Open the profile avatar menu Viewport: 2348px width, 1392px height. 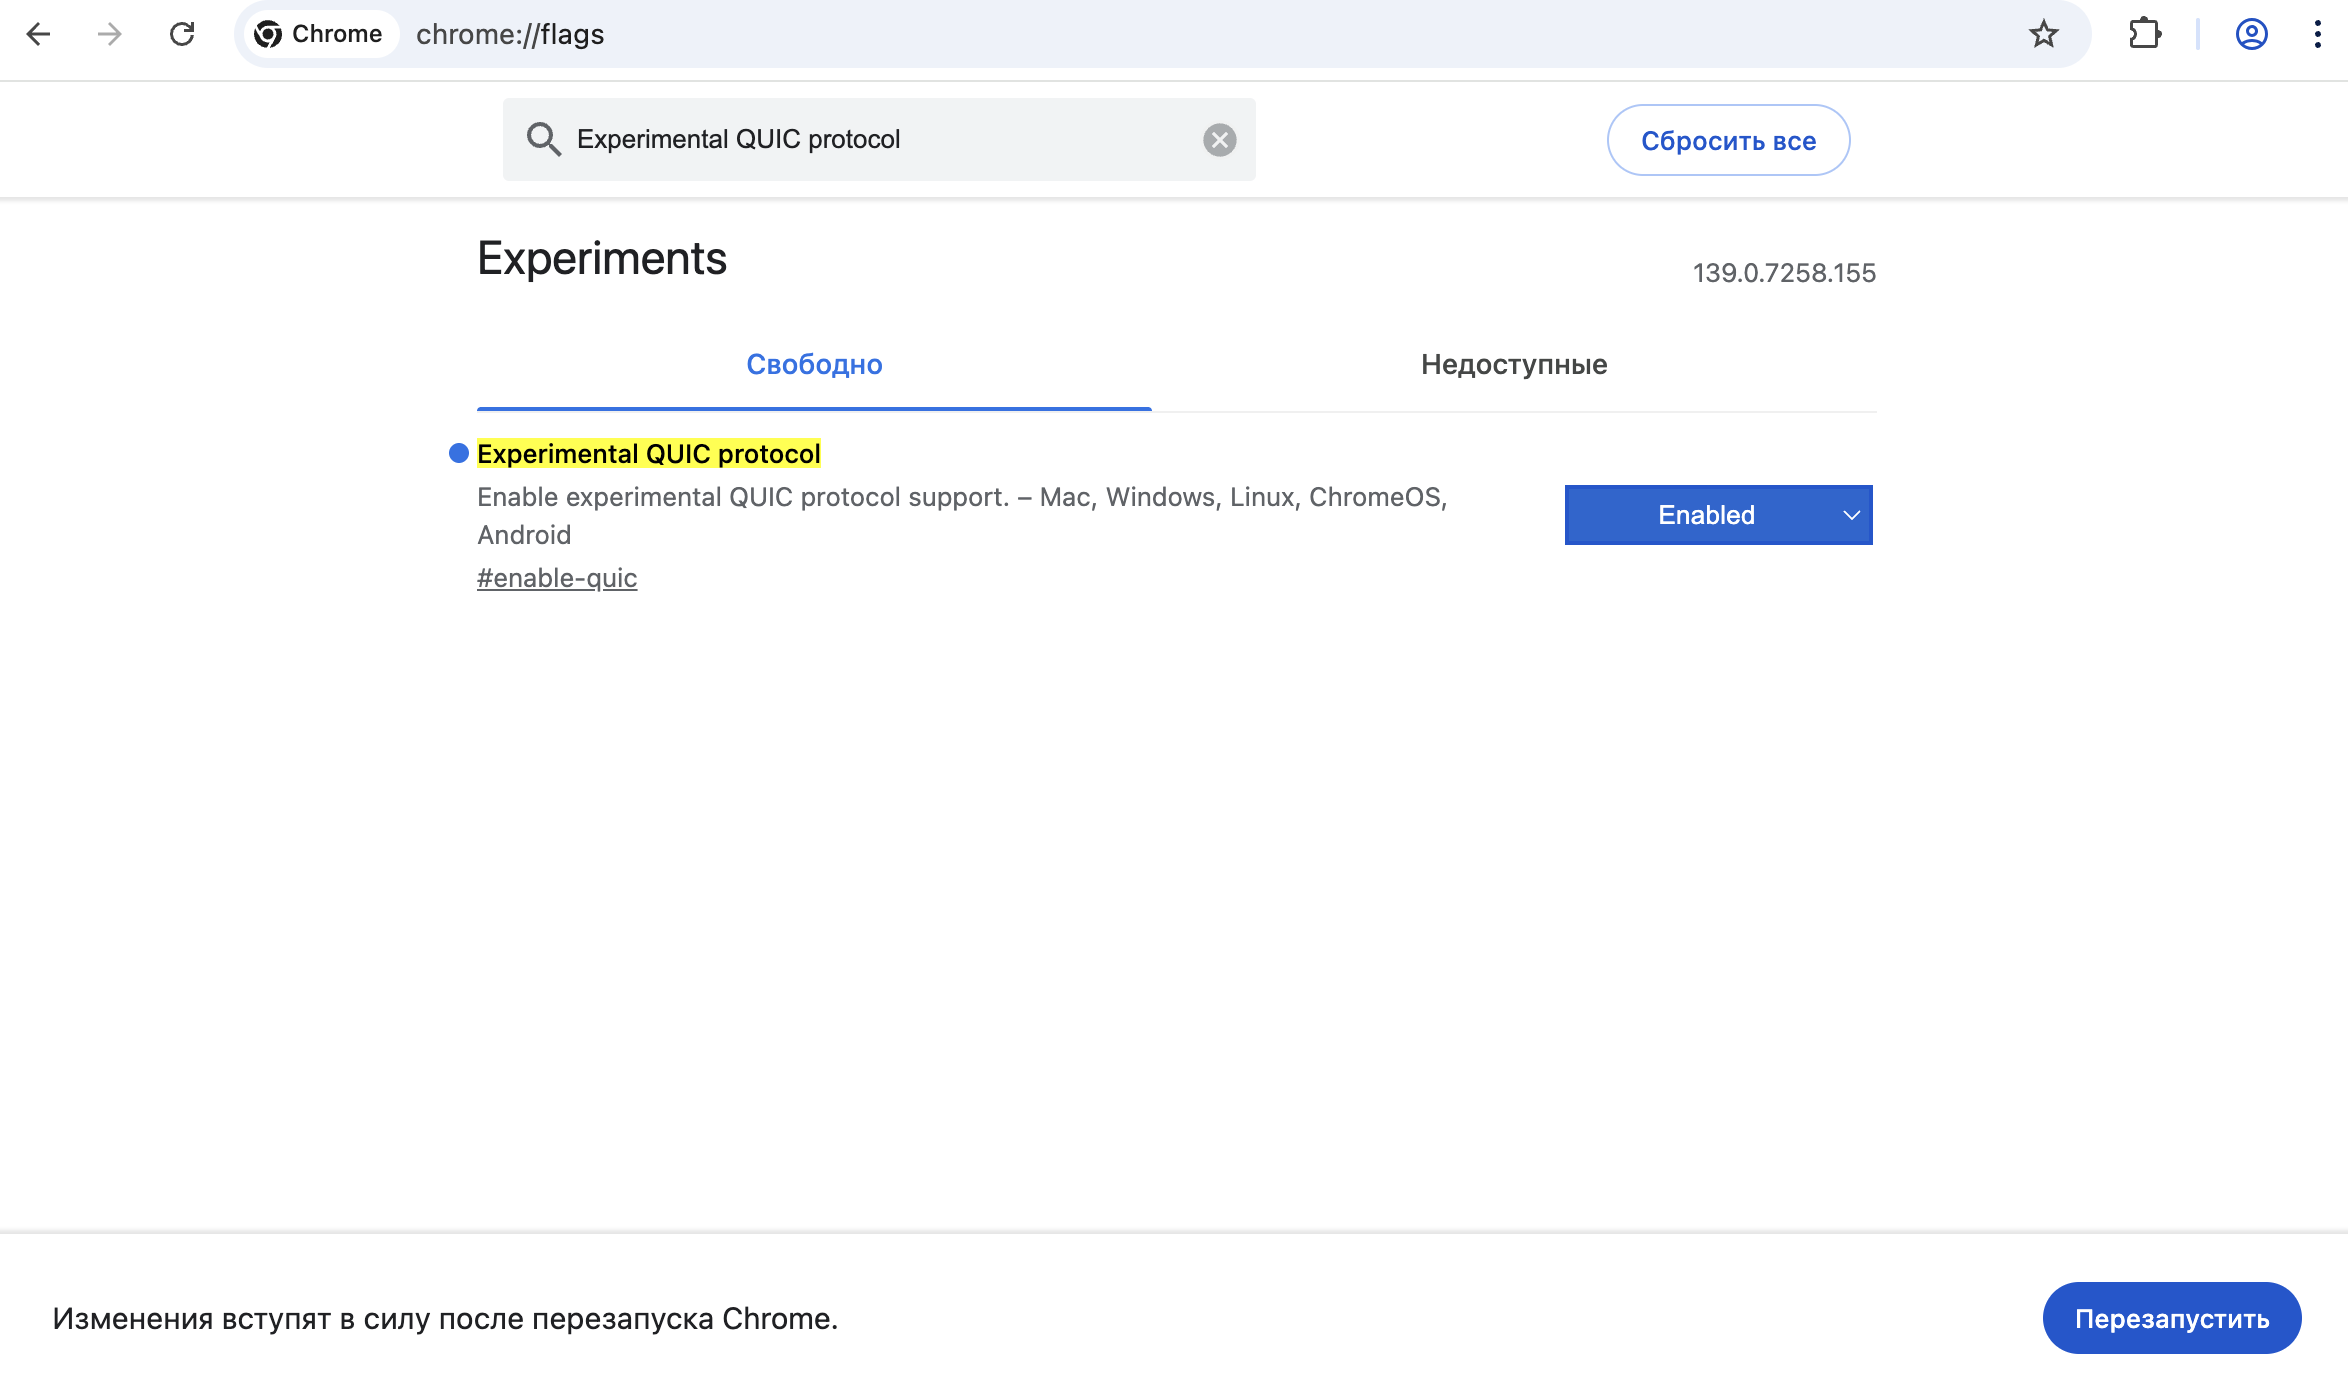tap(2251, 34)
